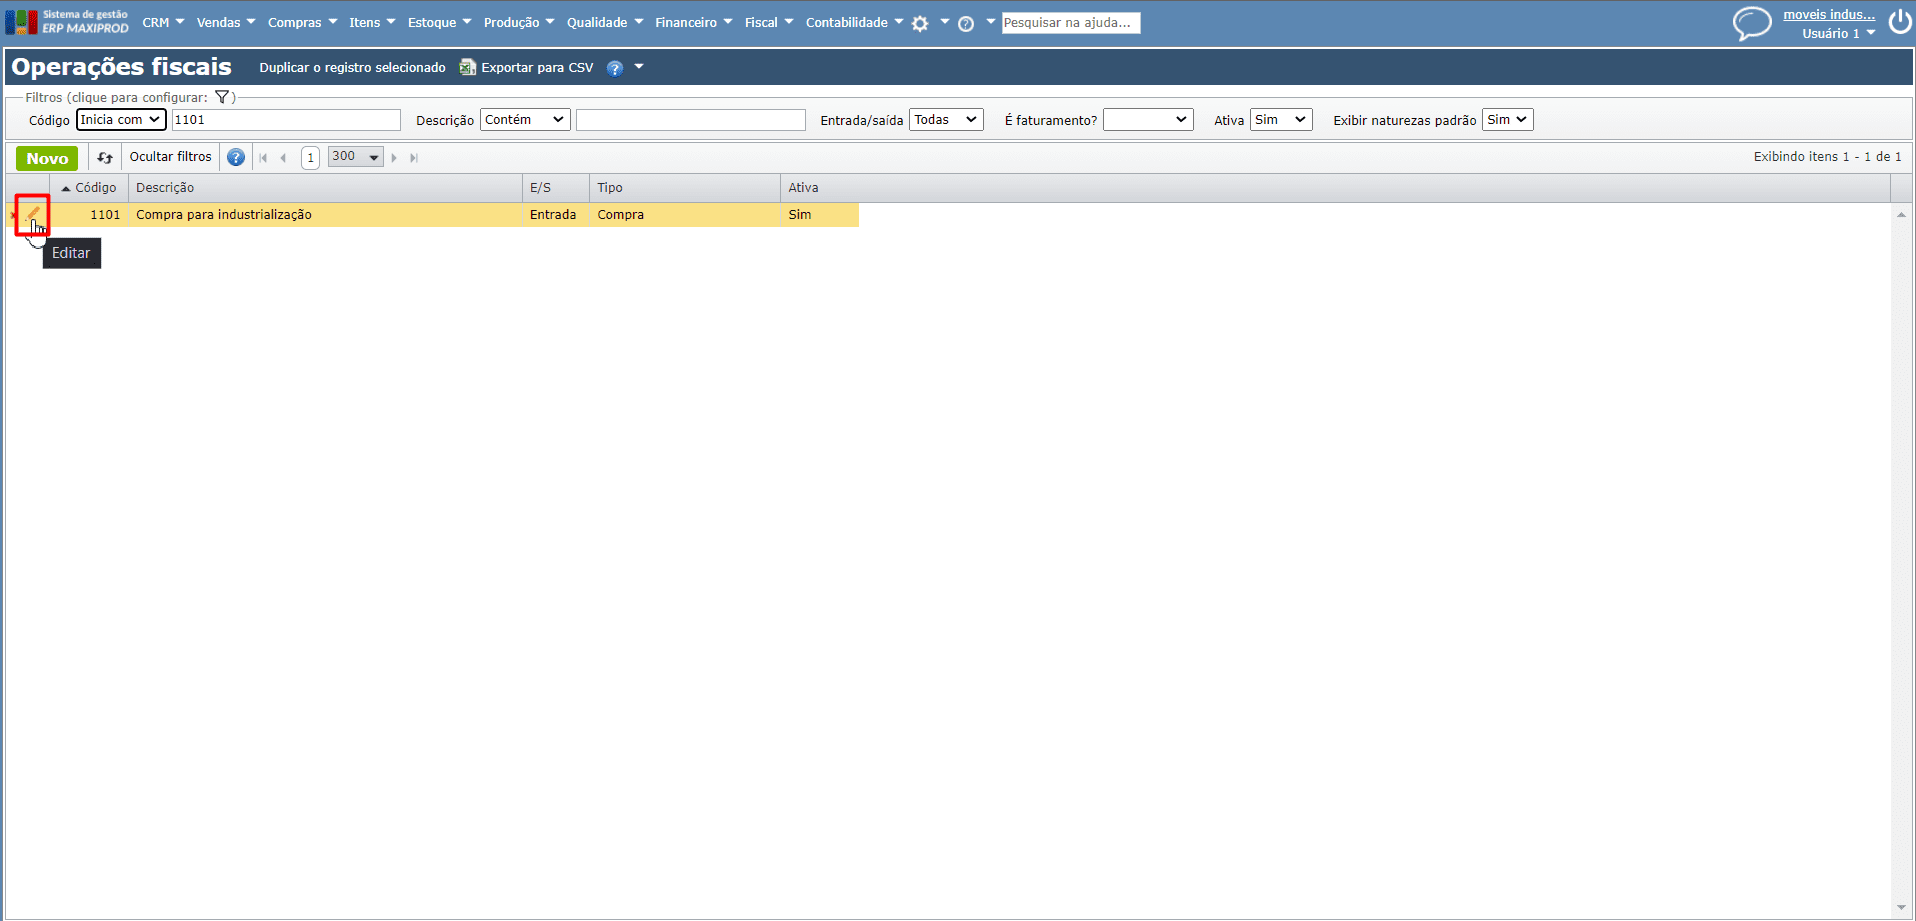Expand the header extra actions arrow
Screen dimensions: 1916x921
639,67
